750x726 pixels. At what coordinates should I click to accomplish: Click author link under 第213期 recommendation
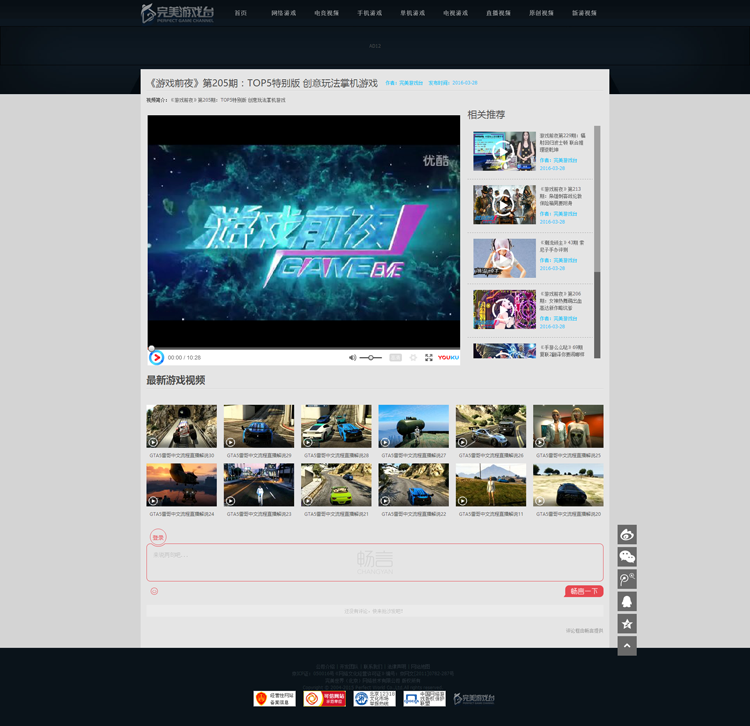[558, 214]
